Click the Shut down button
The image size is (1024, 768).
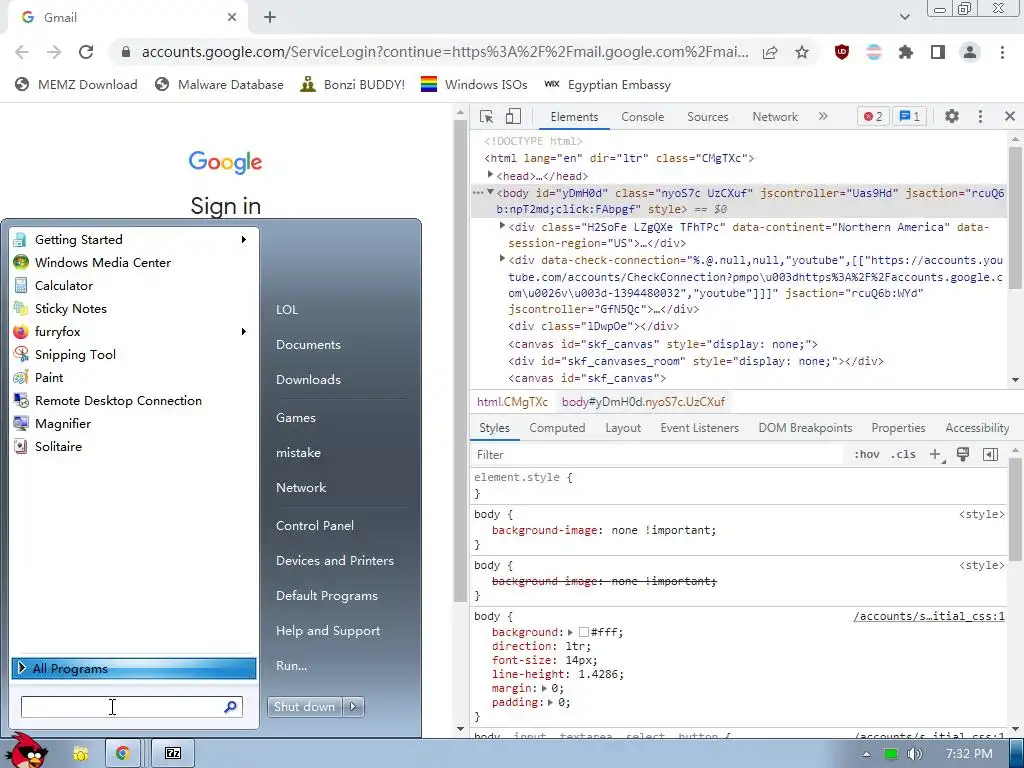(x=306, y=707)
